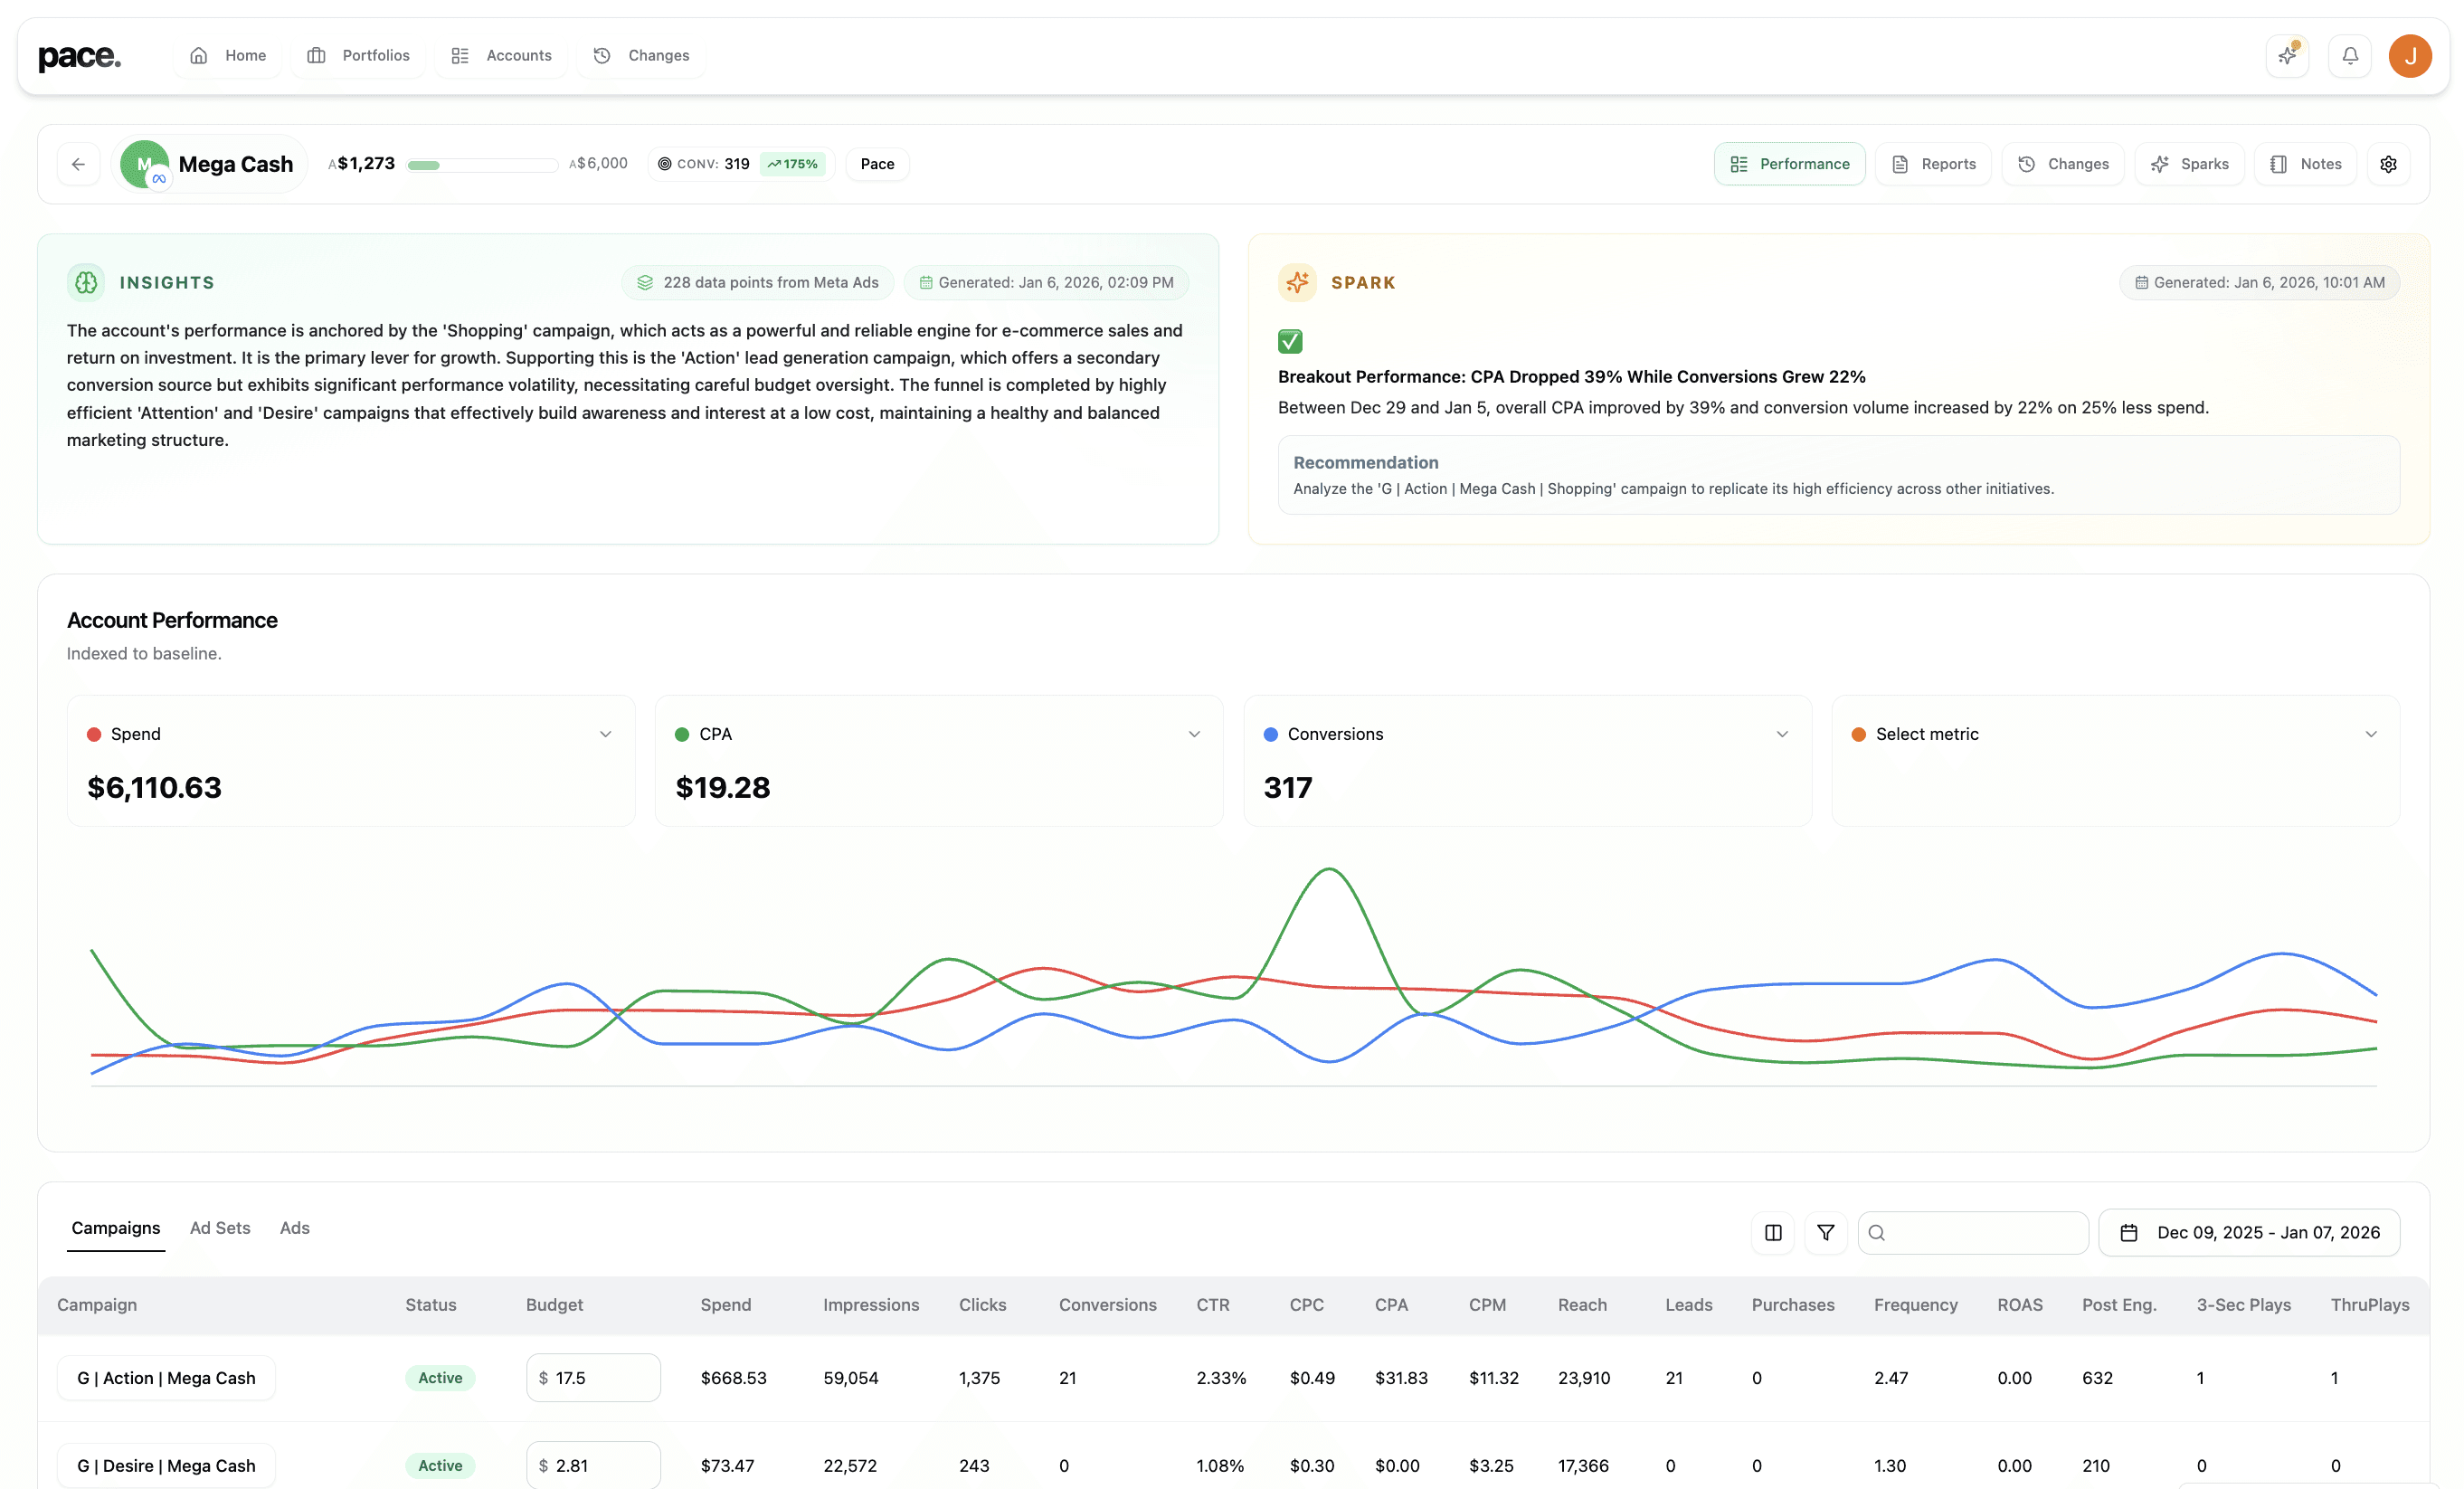Expand the Select metric dropdown
The width and height of the screenshot is (2464, 1489).
pyautogui.click(x=2370, y=733)
